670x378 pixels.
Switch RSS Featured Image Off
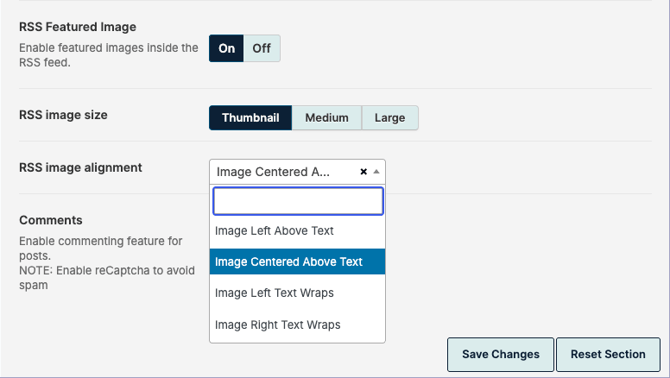click(262, 48)
